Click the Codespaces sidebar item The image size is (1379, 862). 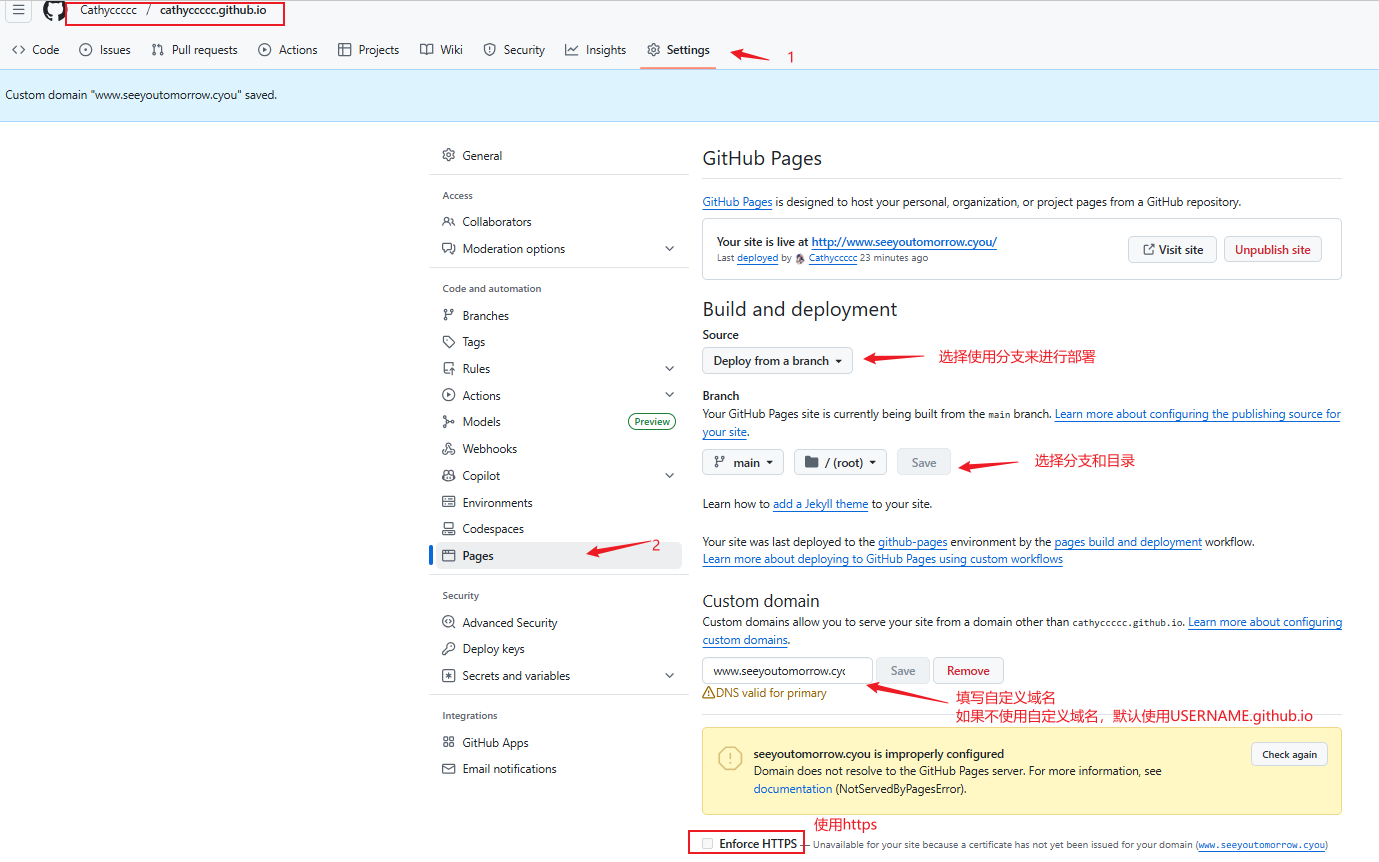point(493,529)
